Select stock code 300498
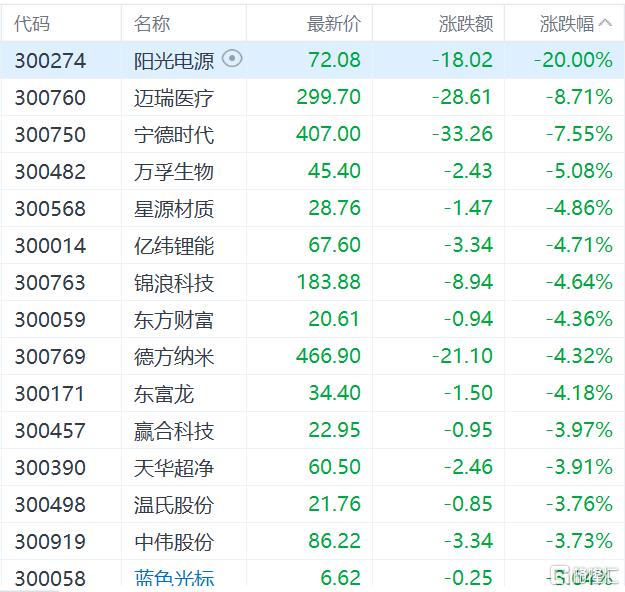Screen dimensions: 625x592 coord(50,504)
